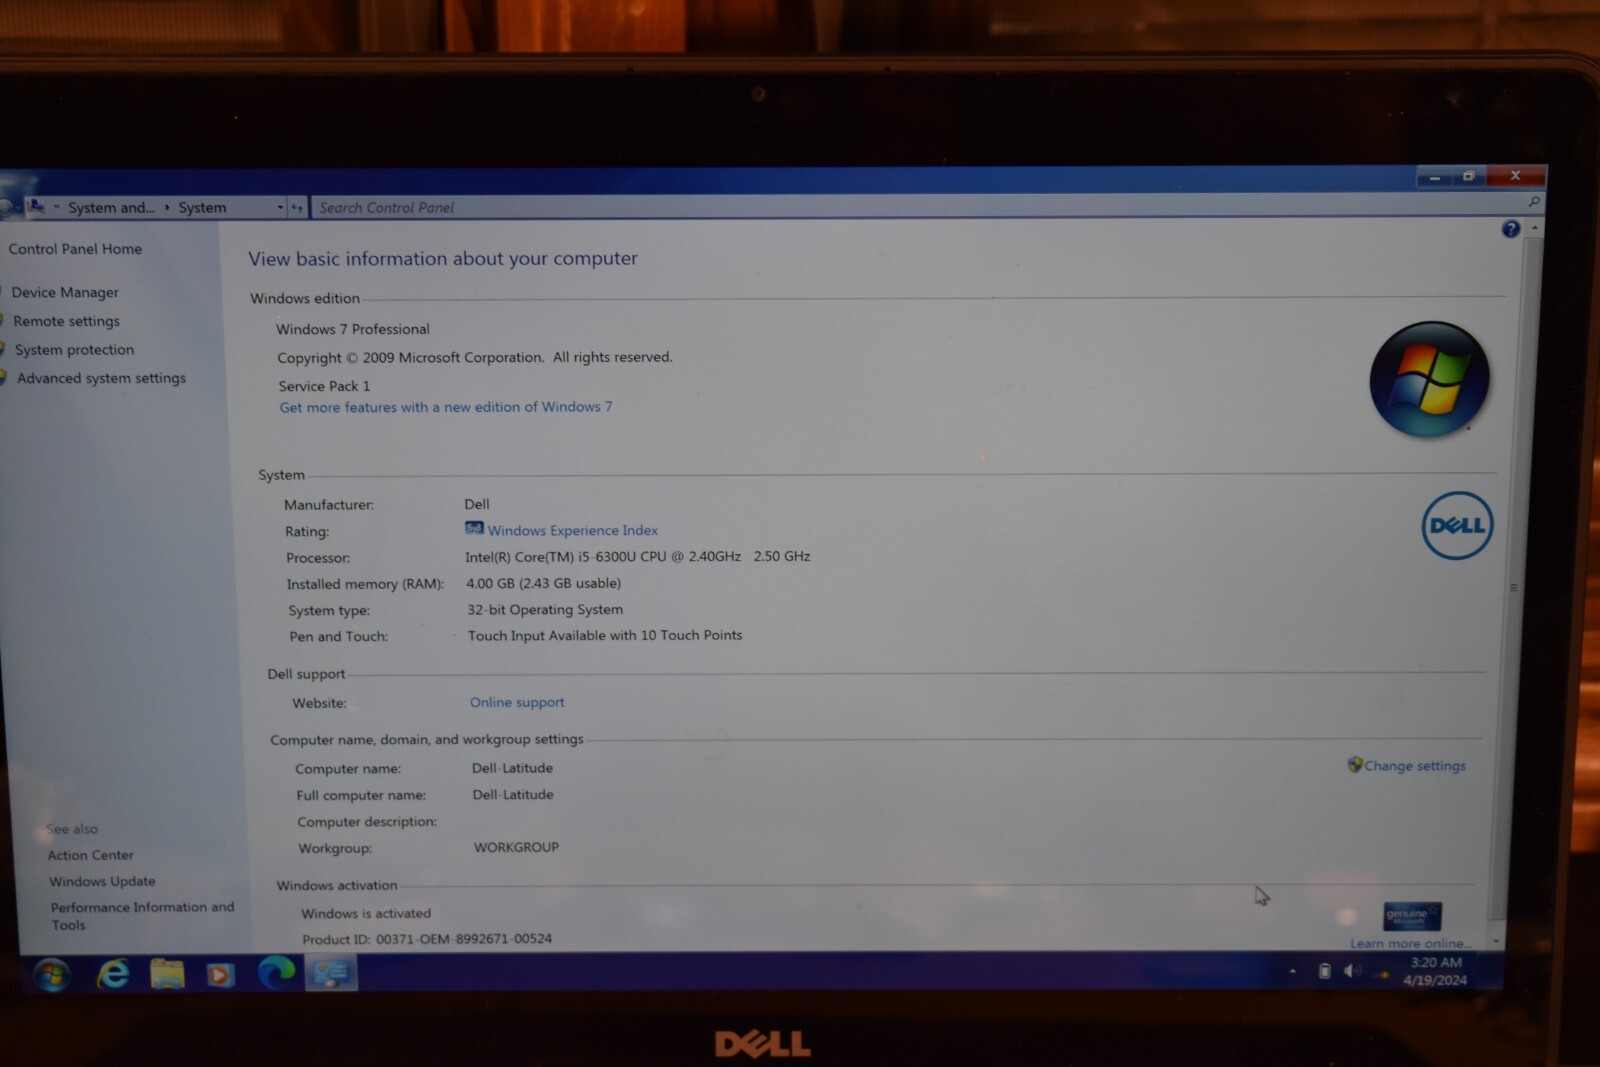Click the 4.00 GB (2.43 GB usable) value
1600x1067 pixels.
point(543,583)
